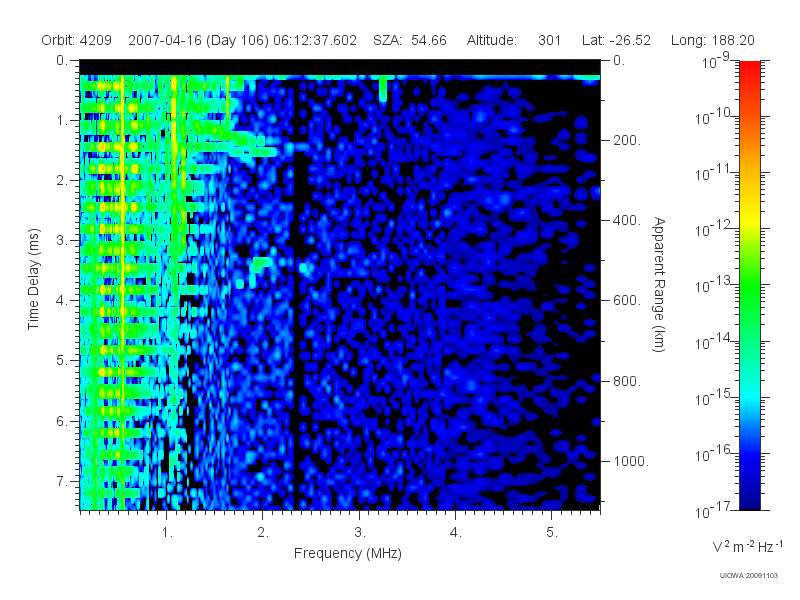Image resolution: width=800 pixels, height=600 pixels.
Task: Click the 'V² m⁻² Hz⁻¹' units label
Action: (747, 546)
